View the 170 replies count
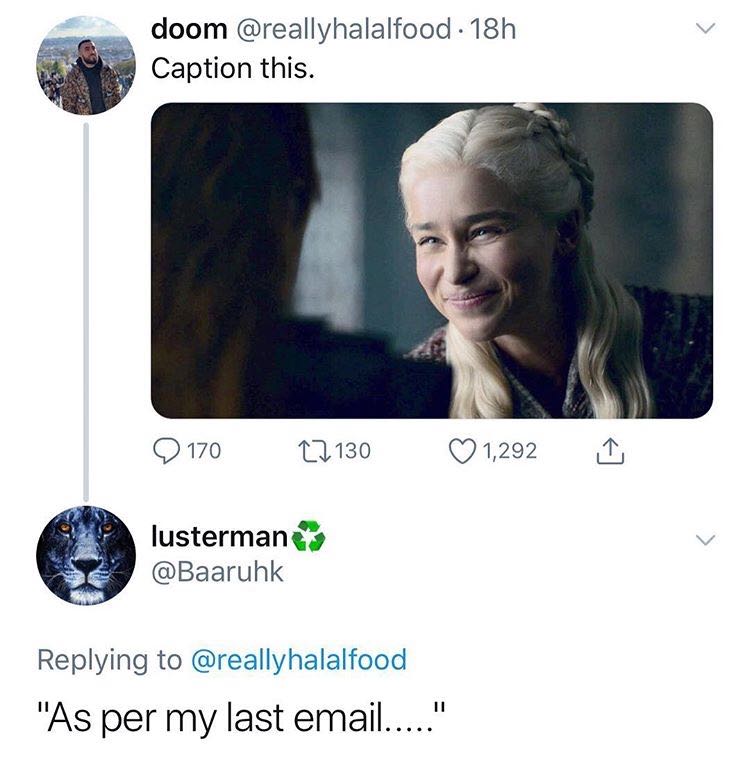This screenshot has height=783, width=750. (x=204, y=450)
